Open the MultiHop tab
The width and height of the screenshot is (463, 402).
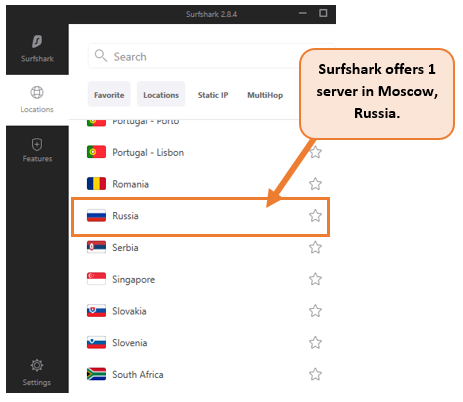click(265, 95)
